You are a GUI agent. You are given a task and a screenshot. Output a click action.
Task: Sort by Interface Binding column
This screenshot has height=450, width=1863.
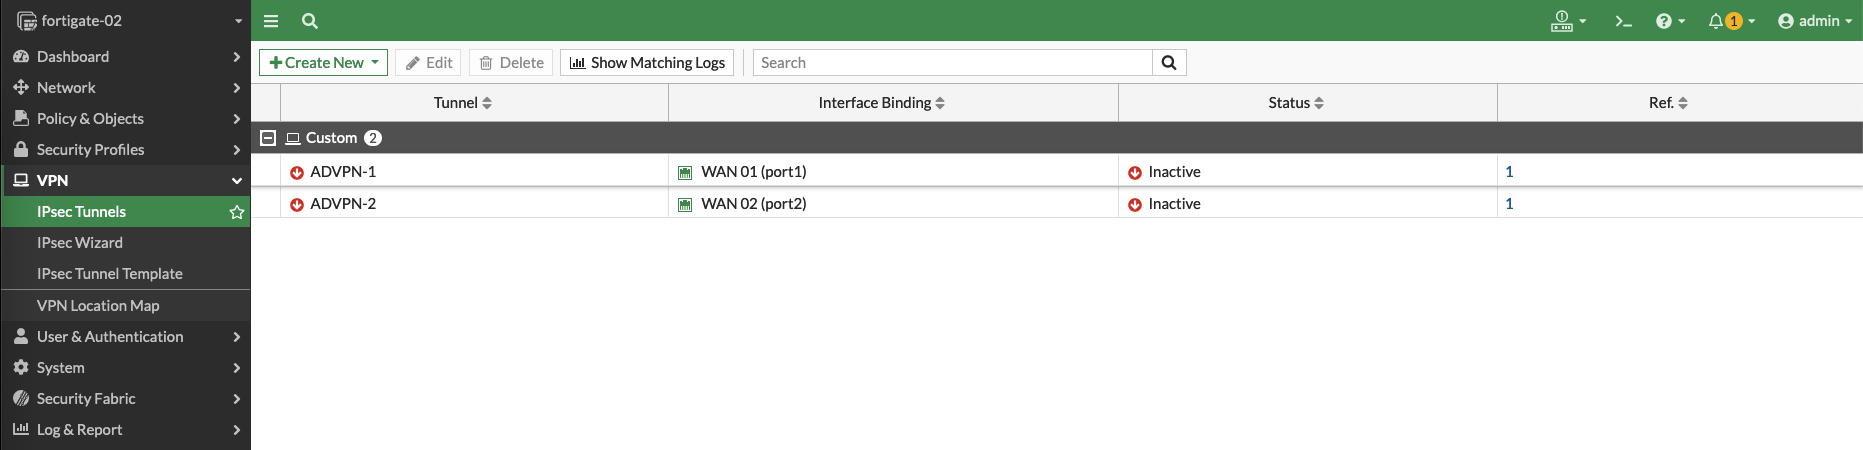pos(881,103)
